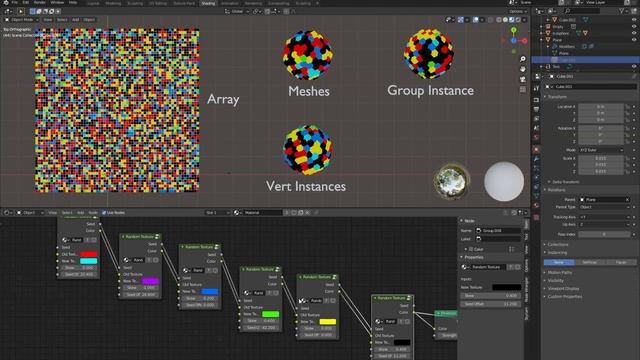Click the blue New Texture swatch

210,291
